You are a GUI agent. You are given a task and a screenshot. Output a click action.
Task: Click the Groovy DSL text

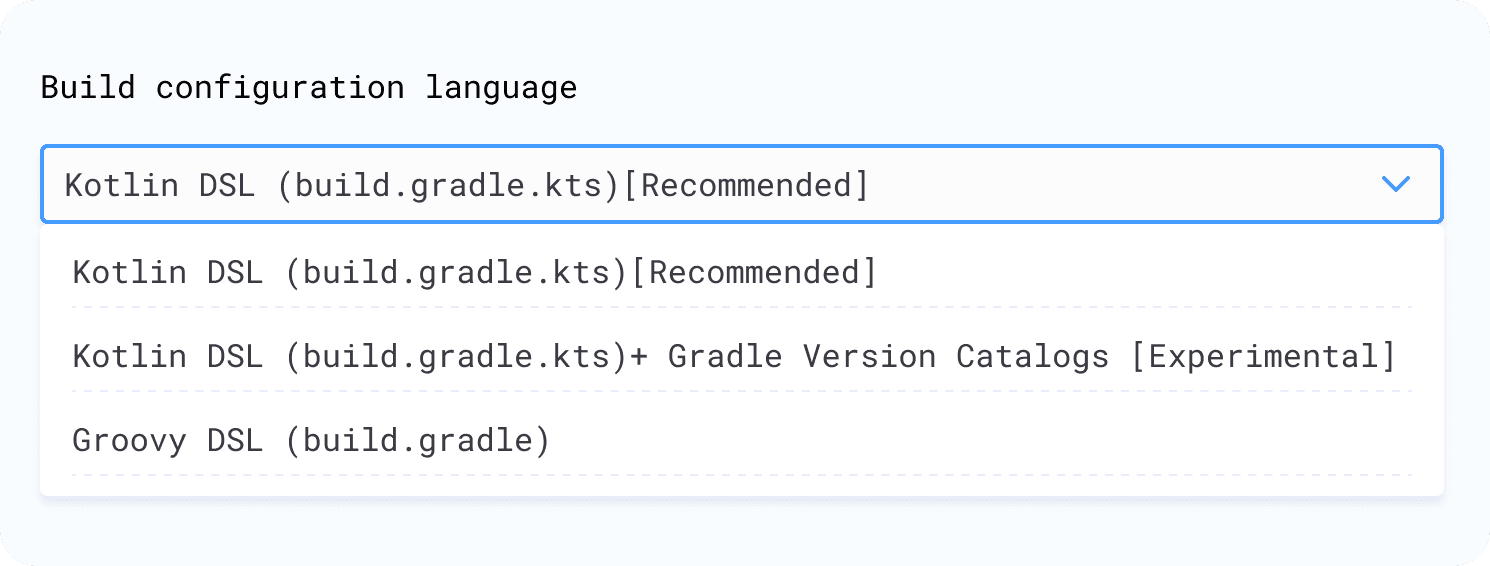(167, 440)
